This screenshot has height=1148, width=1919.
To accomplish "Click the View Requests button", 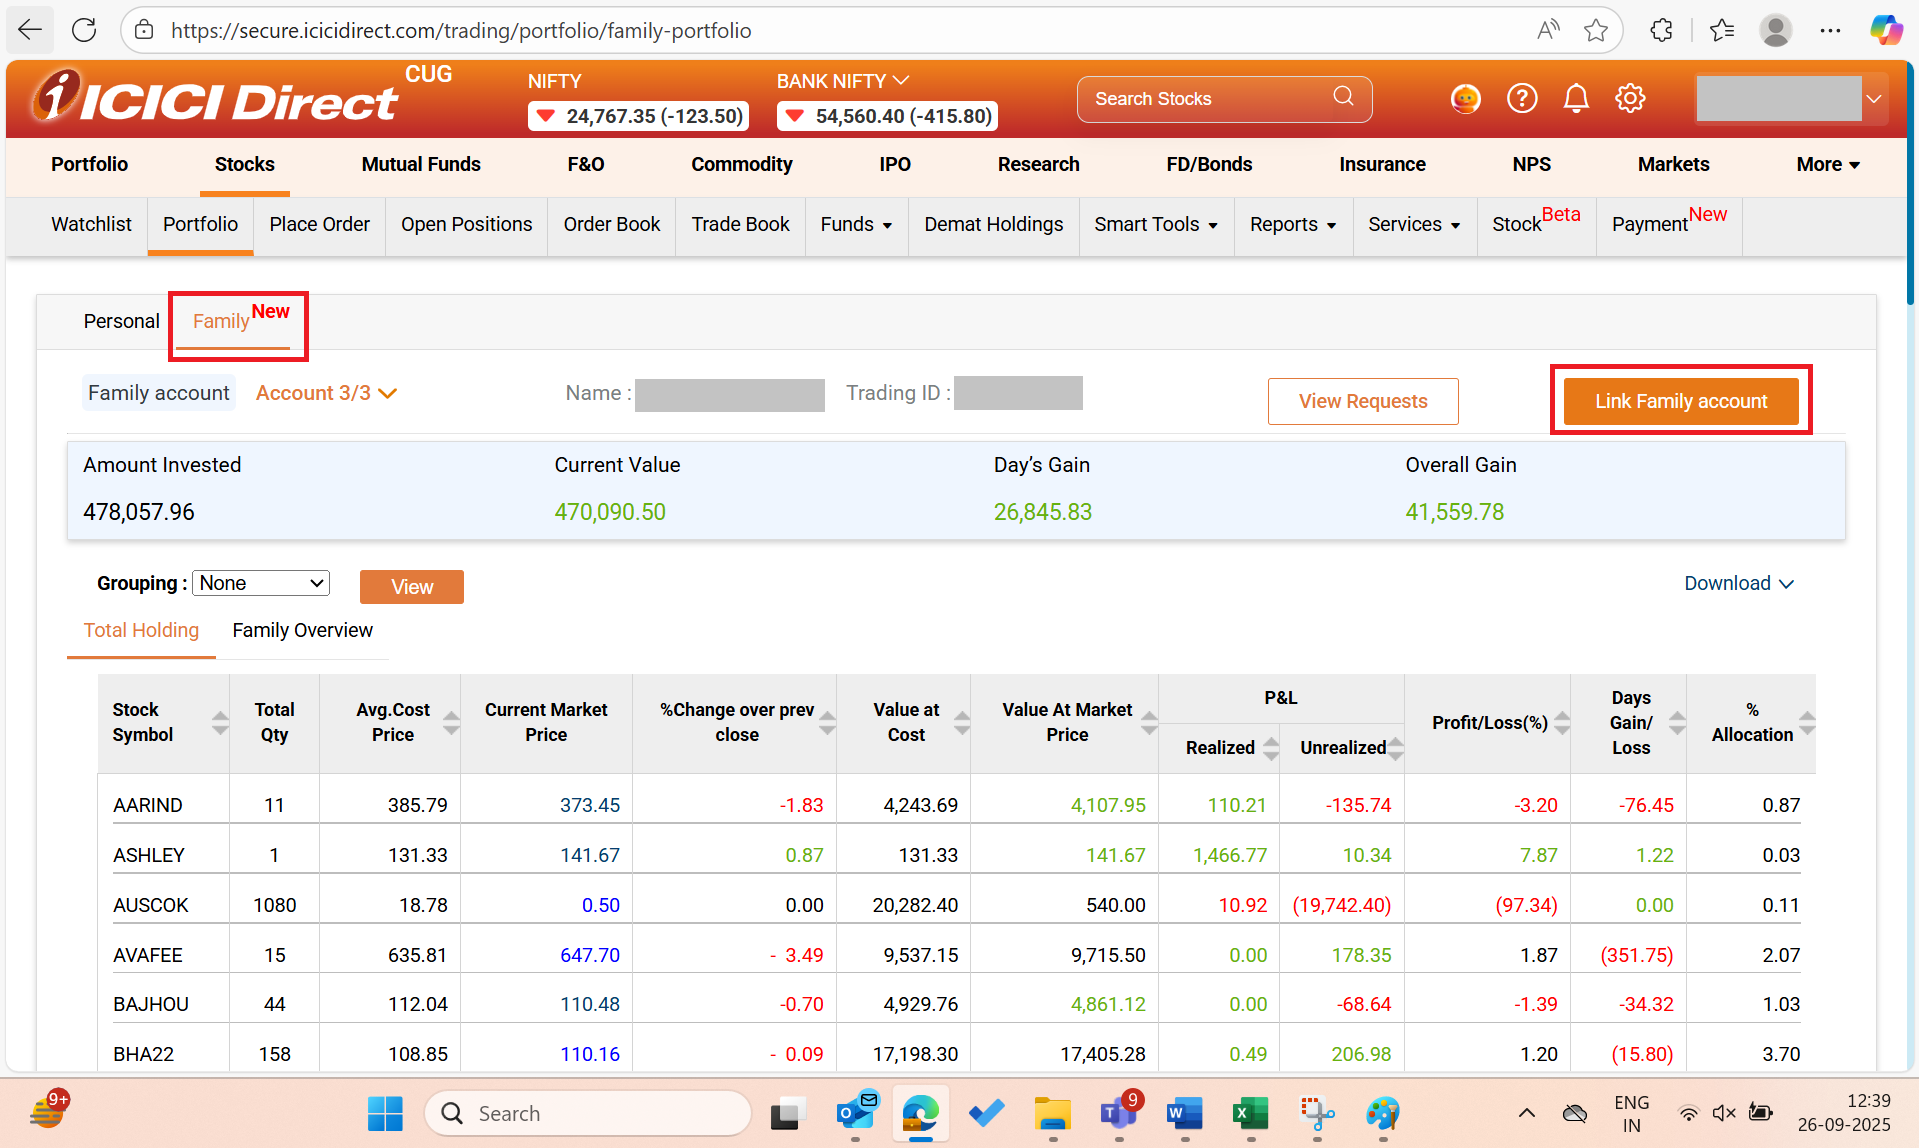I will (x=1362, y=401).
